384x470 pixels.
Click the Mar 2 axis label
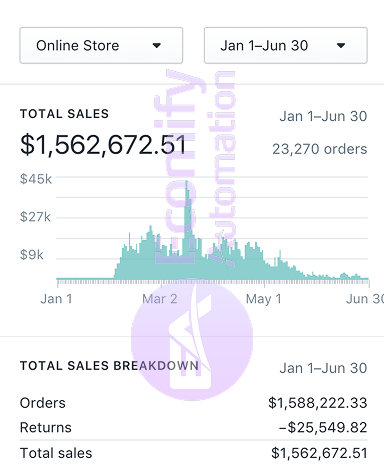point(160,299)
